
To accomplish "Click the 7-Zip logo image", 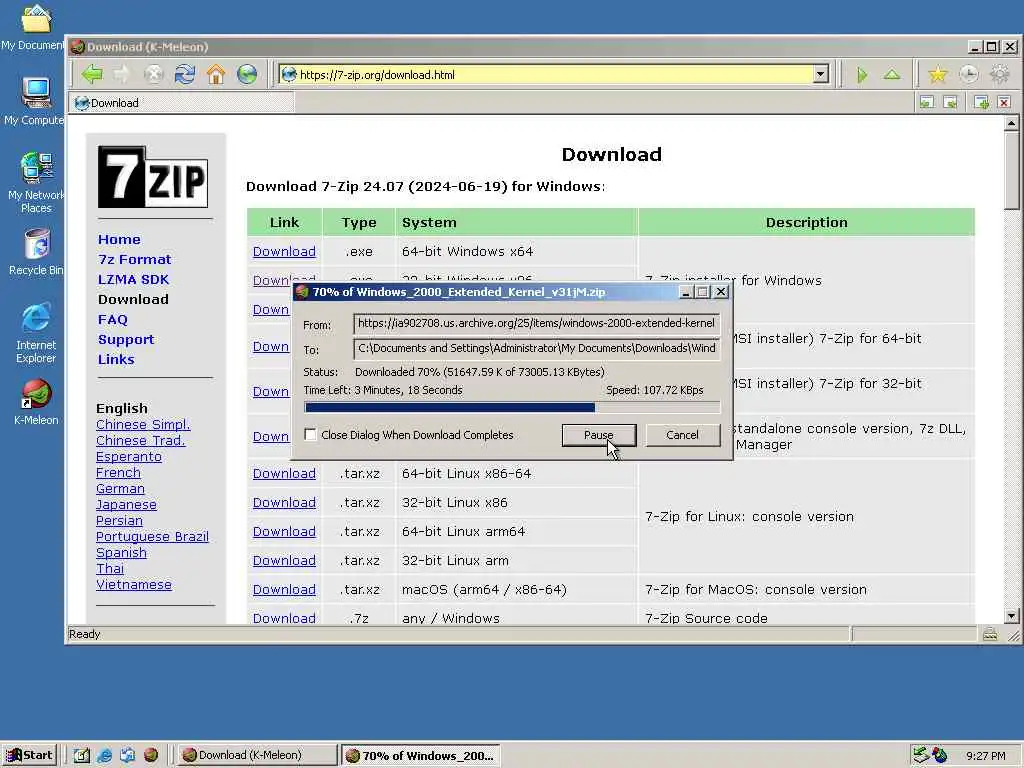I will (153, 177).
